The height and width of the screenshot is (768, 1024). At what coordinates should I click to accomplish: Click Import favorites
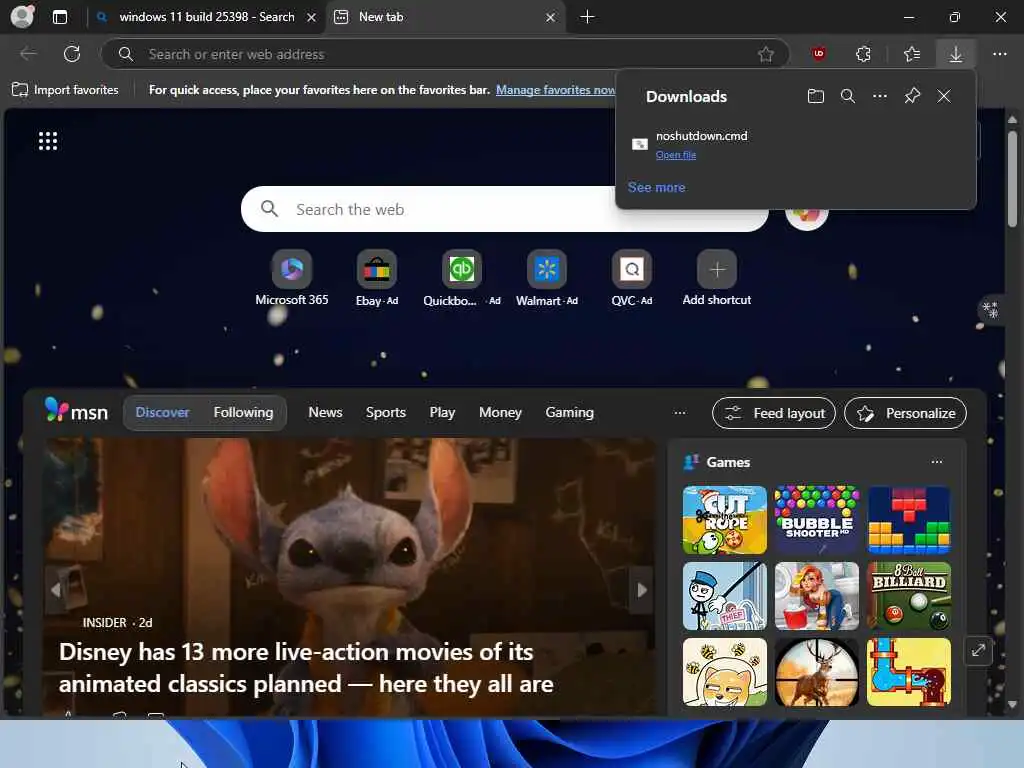click(x=65, y=89)
